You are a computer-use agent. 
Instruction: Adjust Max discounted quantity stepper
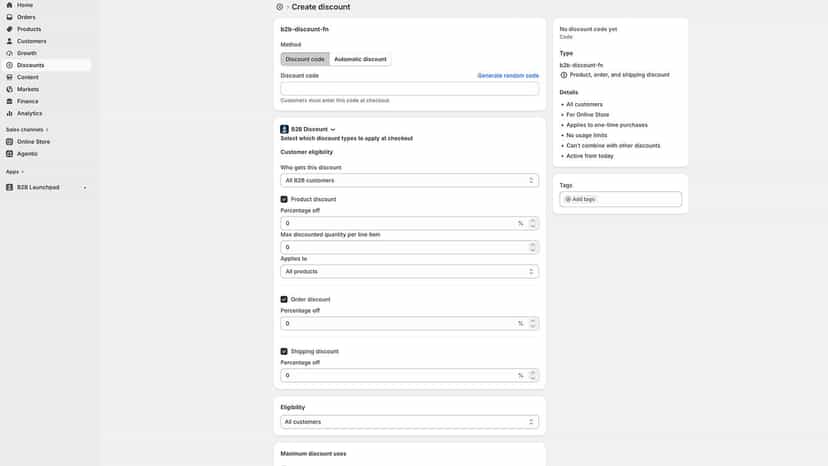pyautogui.click(x=532, y=247)
